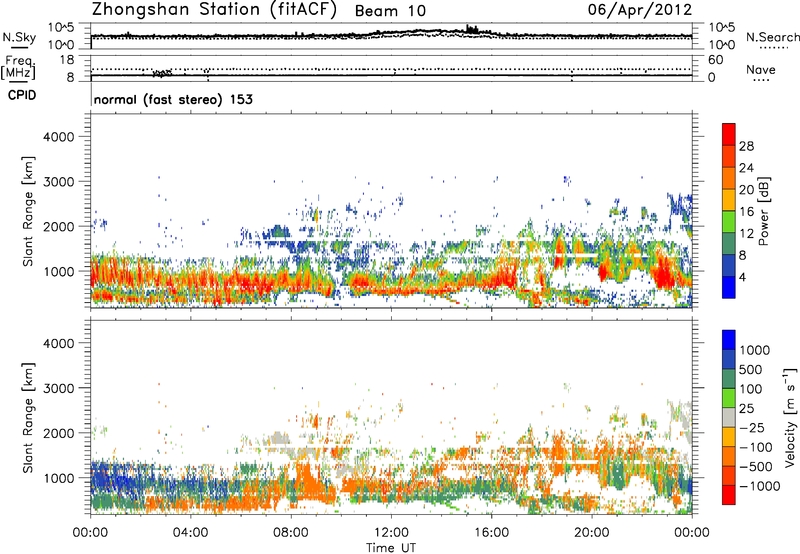This screenshot has width=800, height=554.
Task: Click the title 'Zhongshan Station (fitACF)'
Action: [214, 9]
